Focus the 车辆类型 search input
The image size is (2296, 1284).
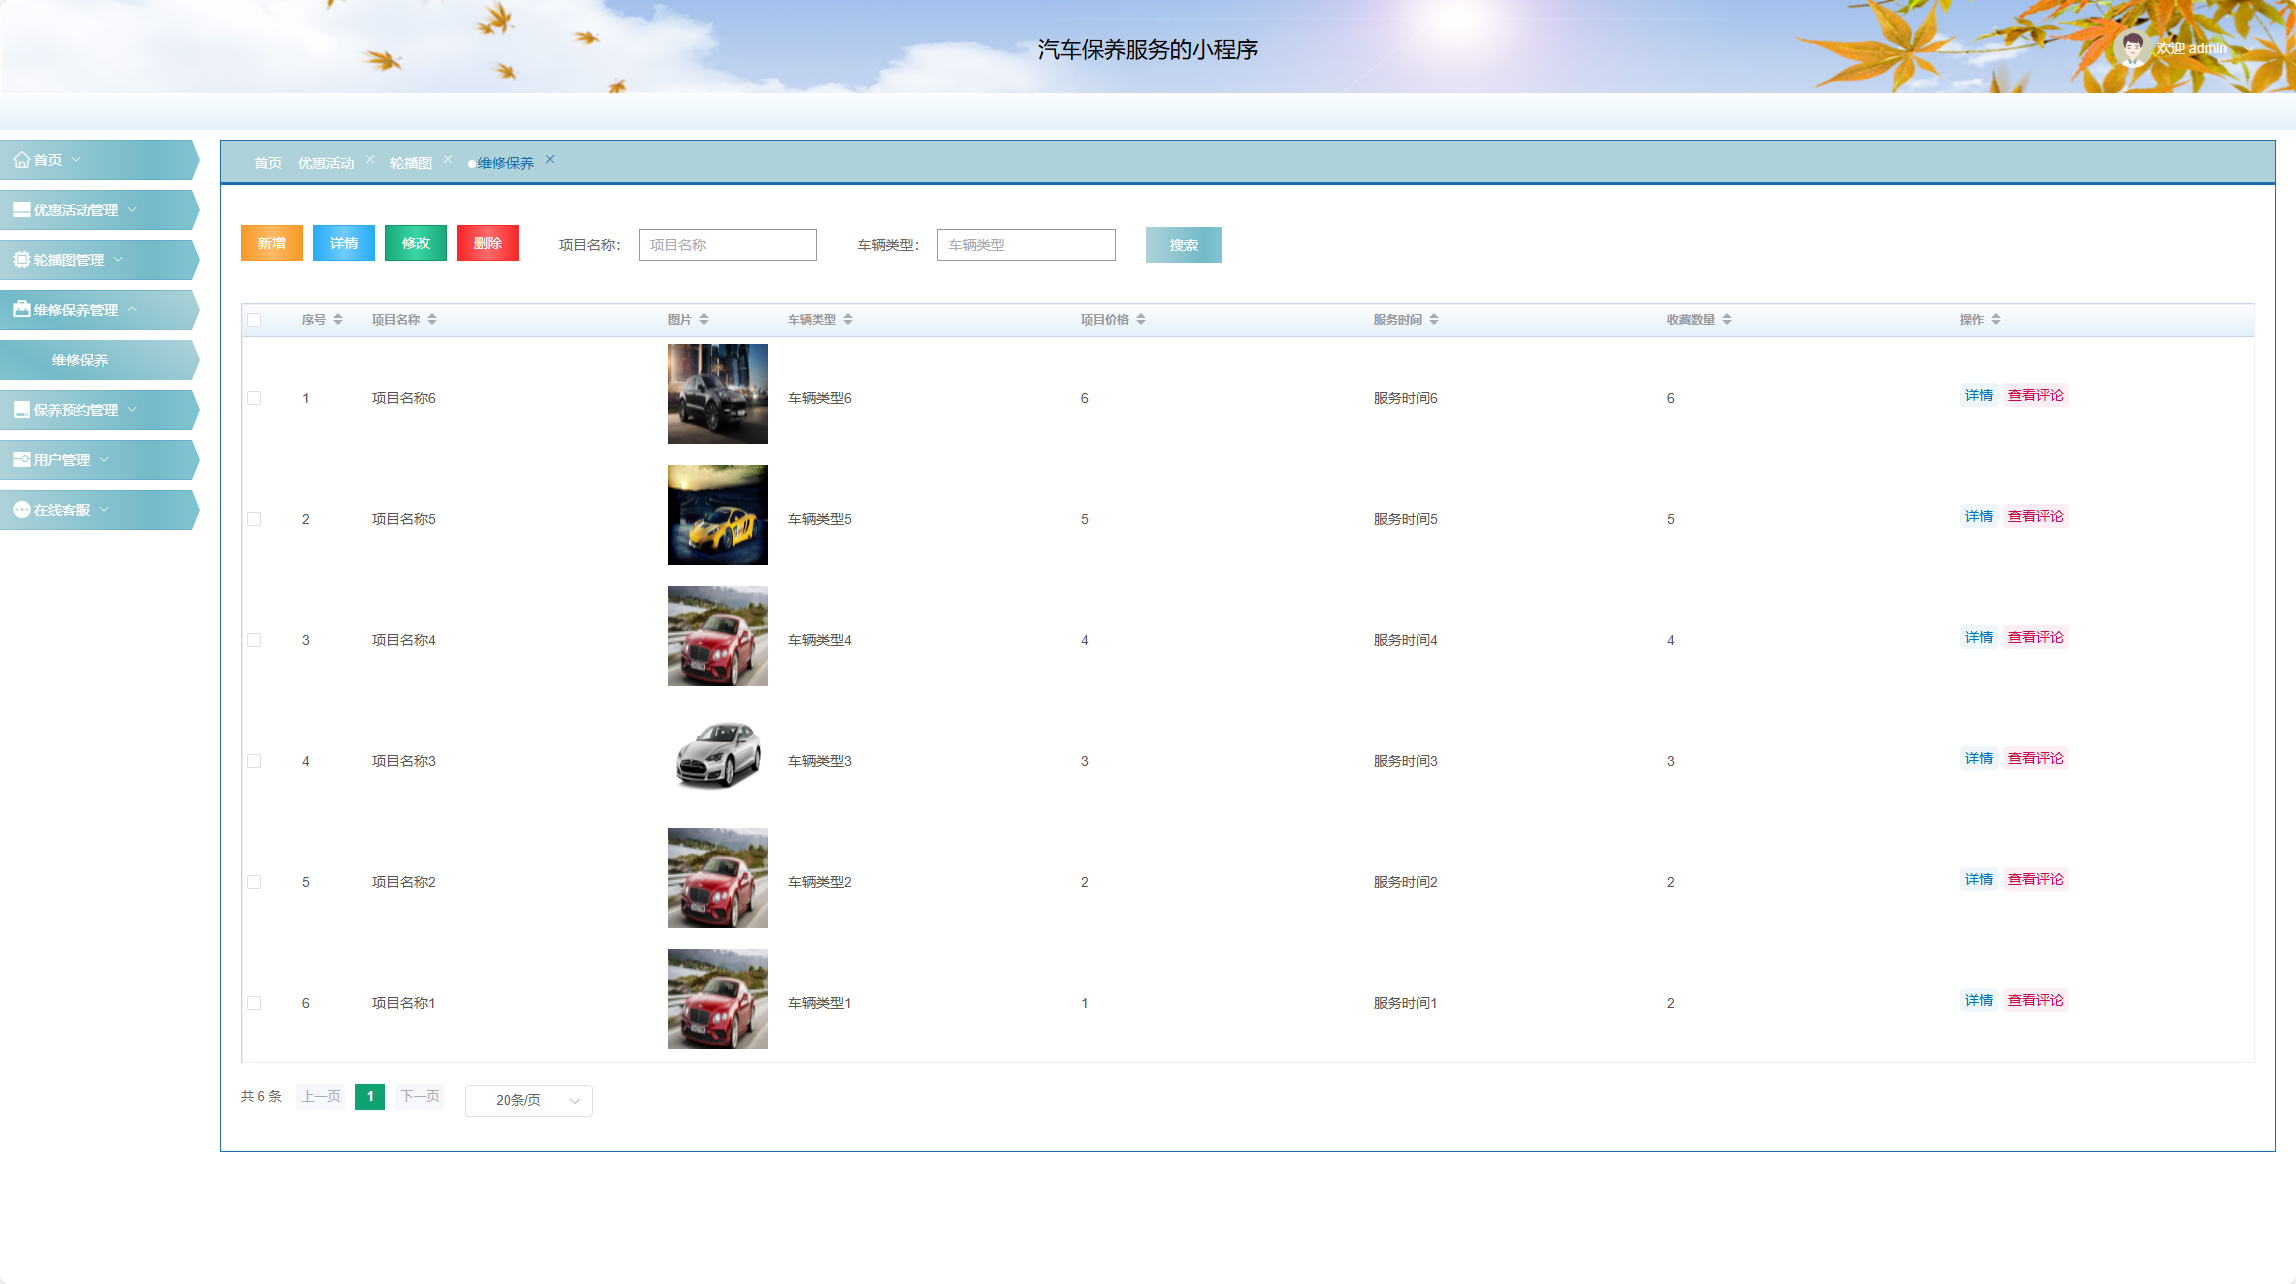[1026, 245]
